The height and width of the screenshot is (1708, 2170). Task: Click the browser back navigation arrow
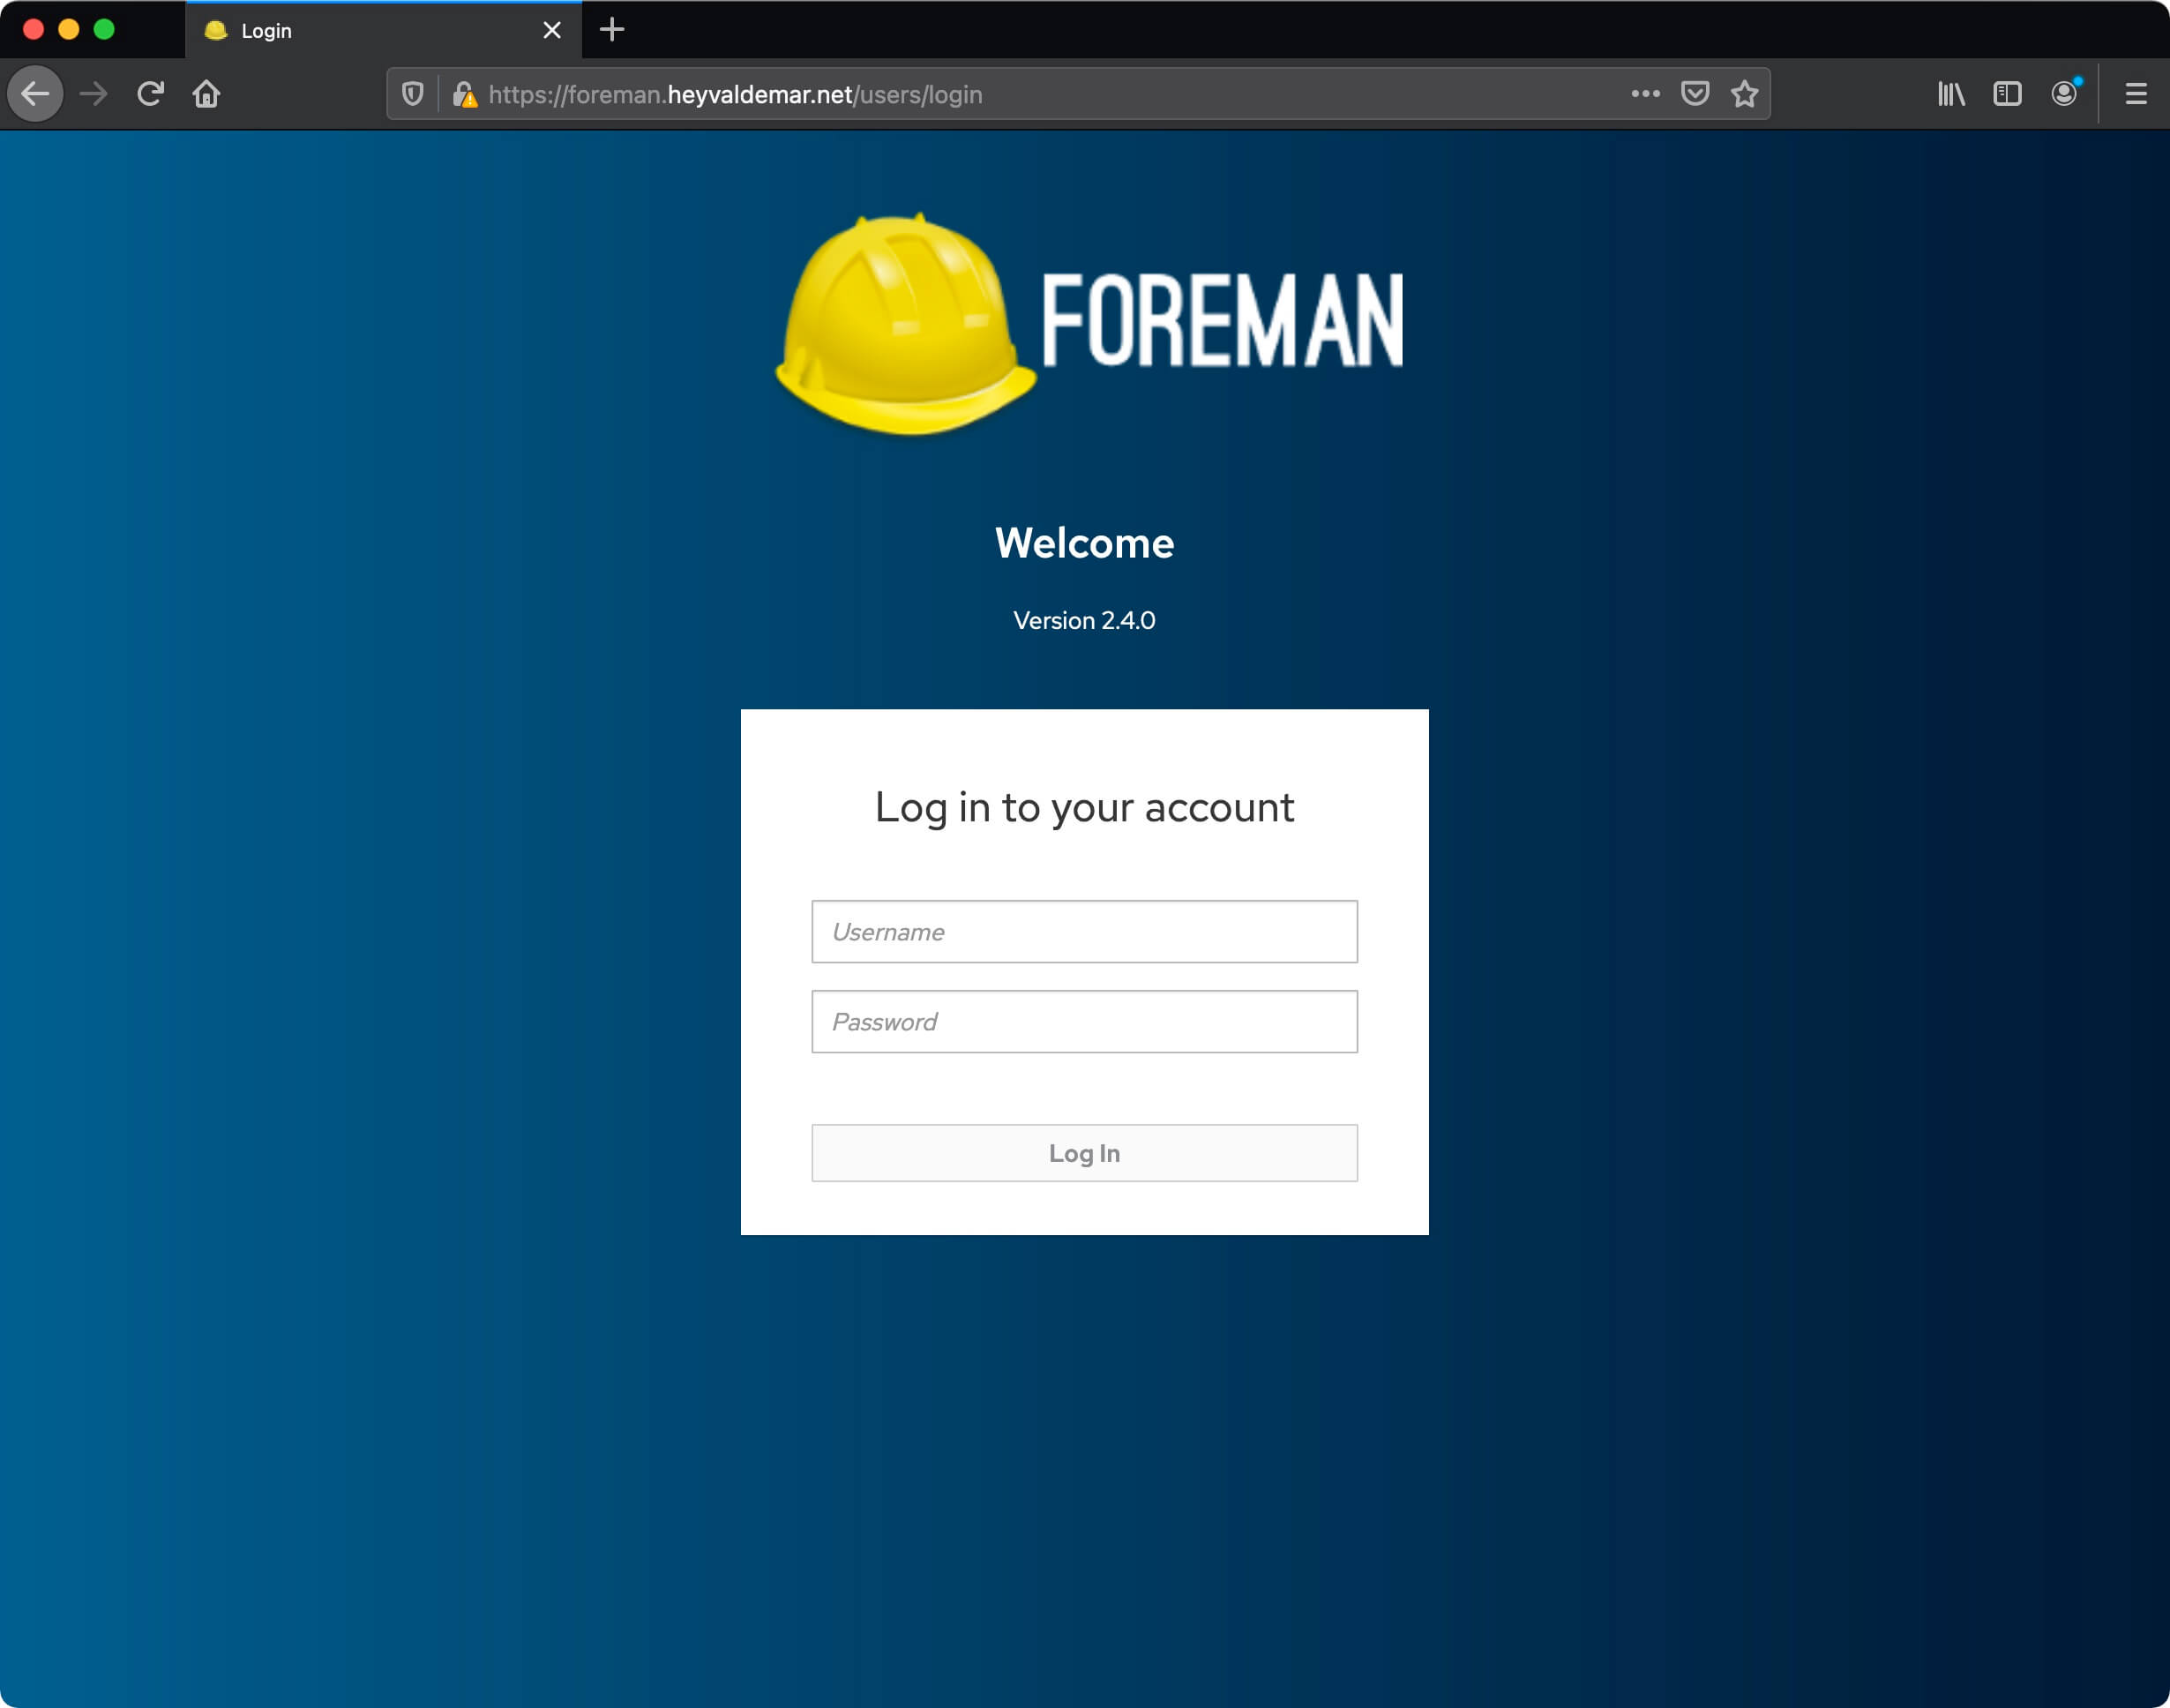point(39,94)
